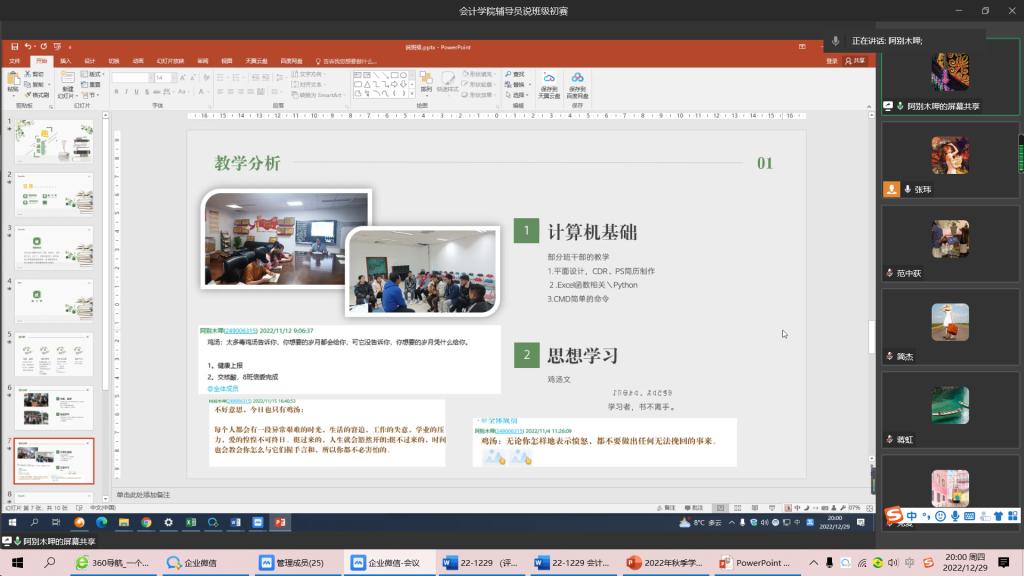Open the font size dropdown

[172, 77]
